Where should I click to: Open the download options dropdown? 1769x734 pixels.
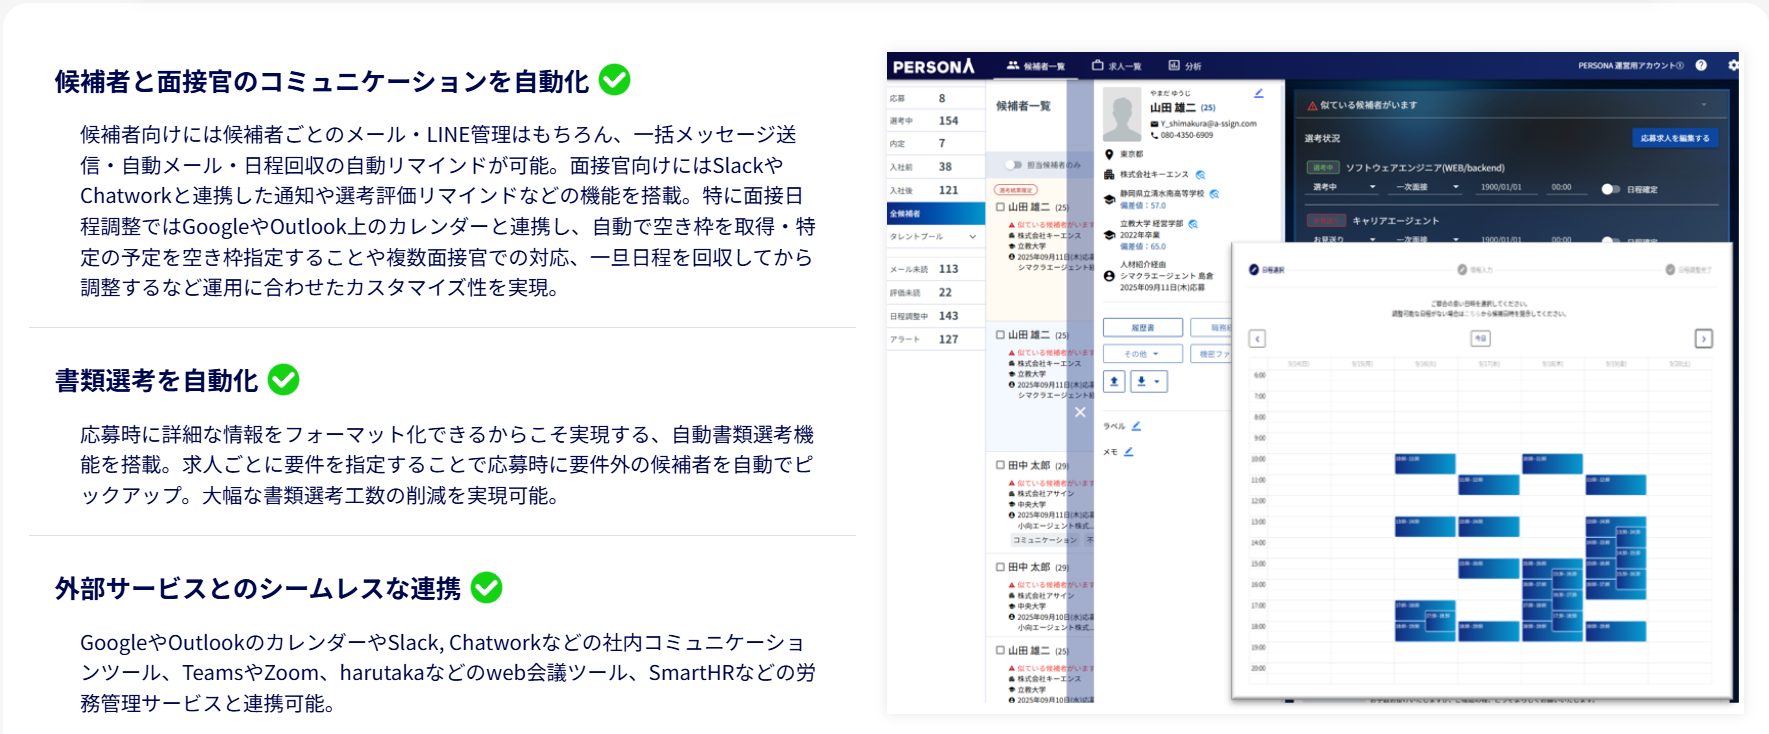pyautogui.click(x=1149, y=381)
